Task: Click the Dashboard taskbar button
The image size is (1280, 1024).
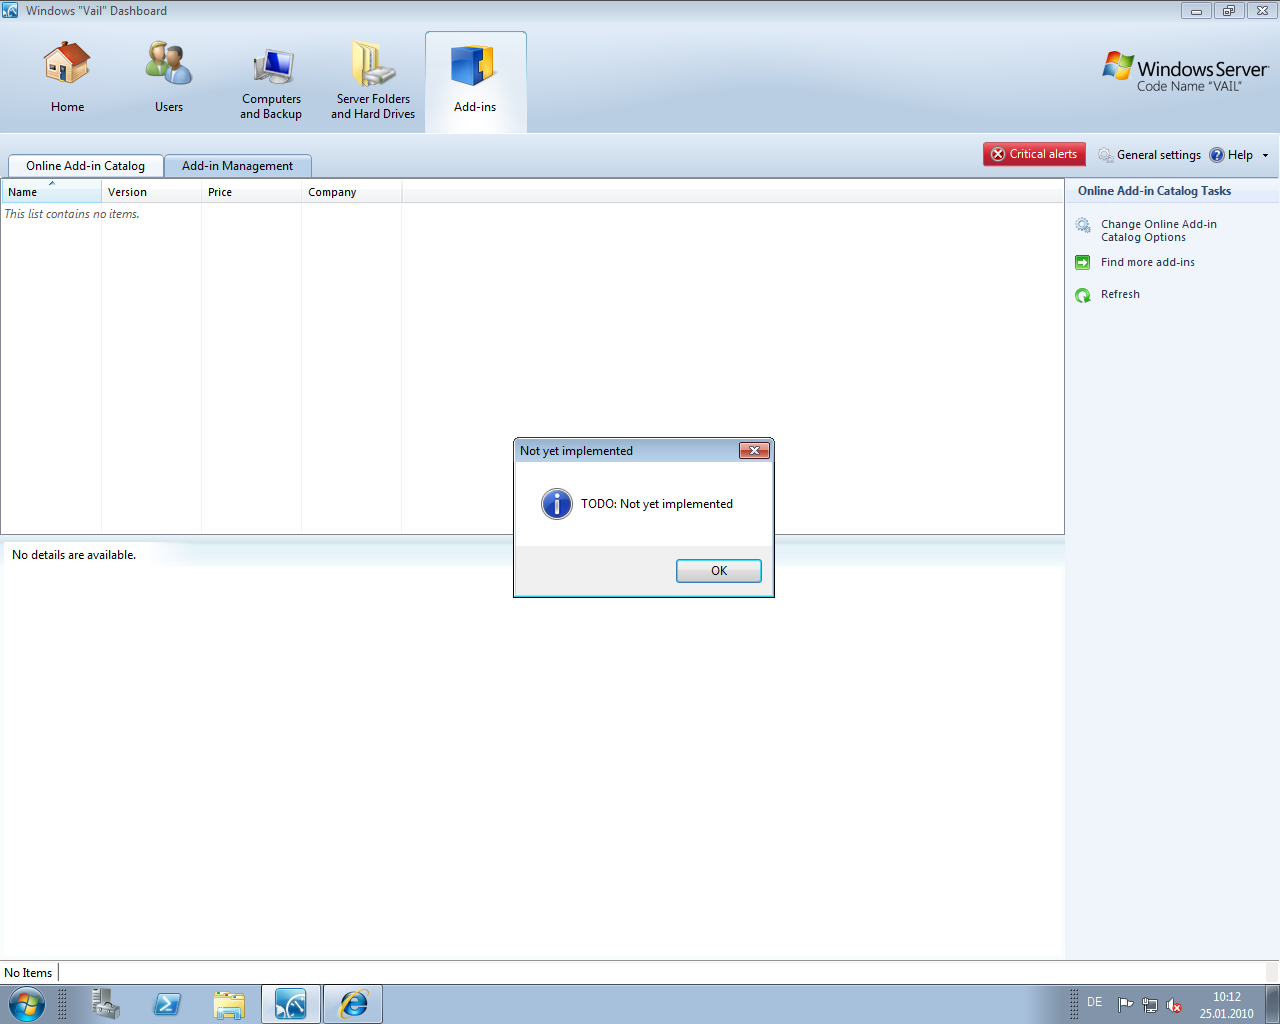Action: pos(291,1004)
